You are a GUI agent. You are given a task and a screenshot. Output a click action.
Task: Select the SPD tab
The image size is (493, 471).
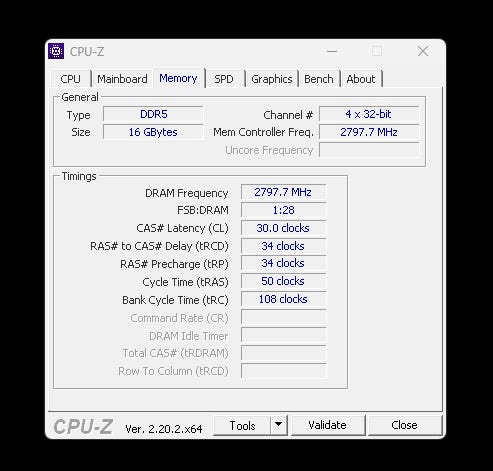[224, 79]
